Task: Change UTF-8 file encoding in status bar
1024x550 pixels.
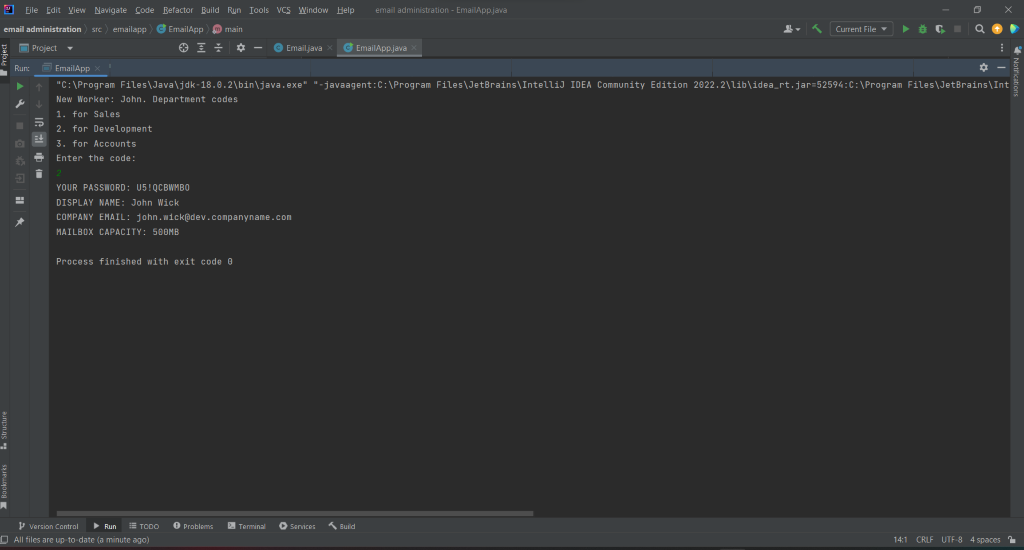Action: (x=952, y=540)
